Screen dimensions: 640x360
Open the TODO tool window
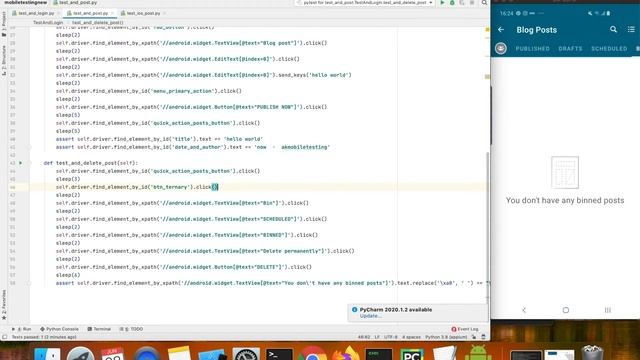coord(131,329)
